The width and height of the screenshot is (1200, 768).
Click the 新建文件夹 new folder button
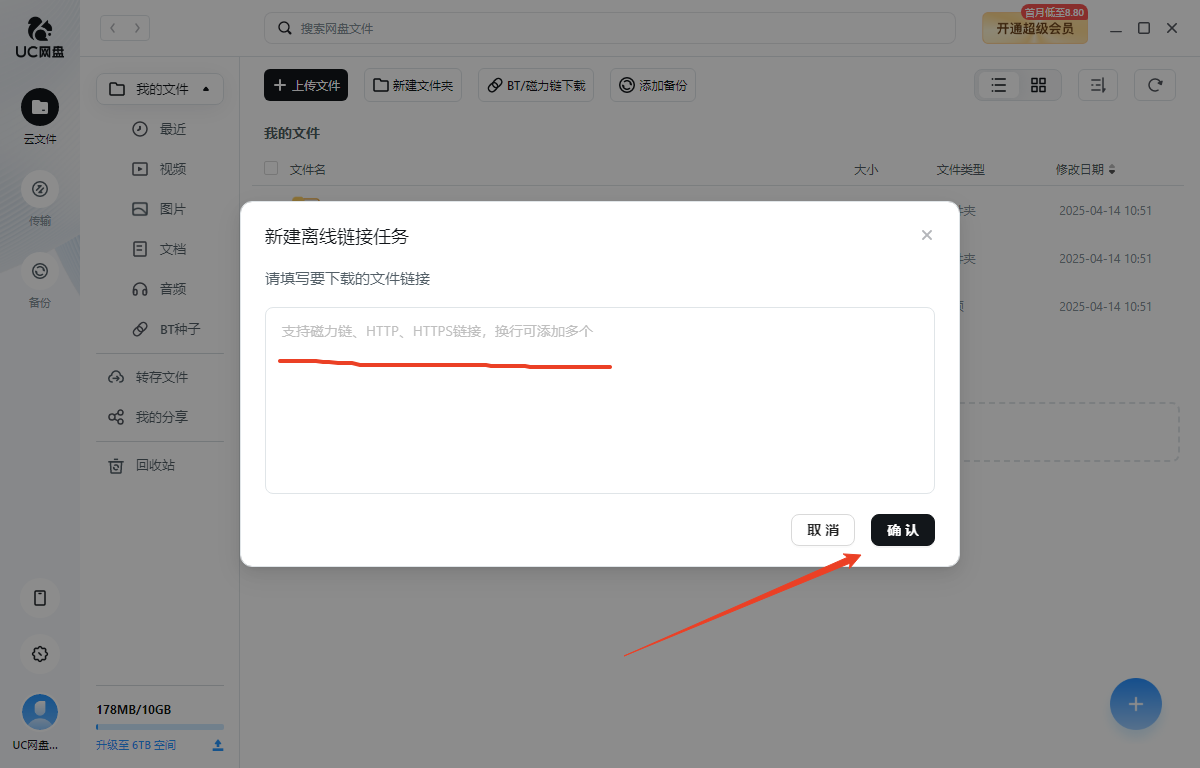pos(413,85)
